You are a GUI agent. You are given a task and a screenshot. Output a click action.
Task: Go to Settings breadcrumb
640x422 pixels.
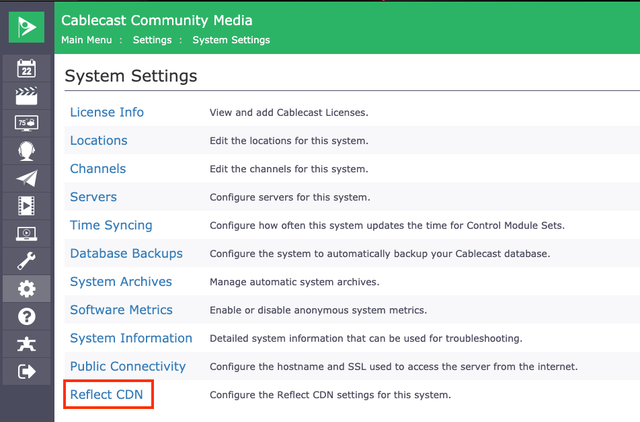(152, 40)
